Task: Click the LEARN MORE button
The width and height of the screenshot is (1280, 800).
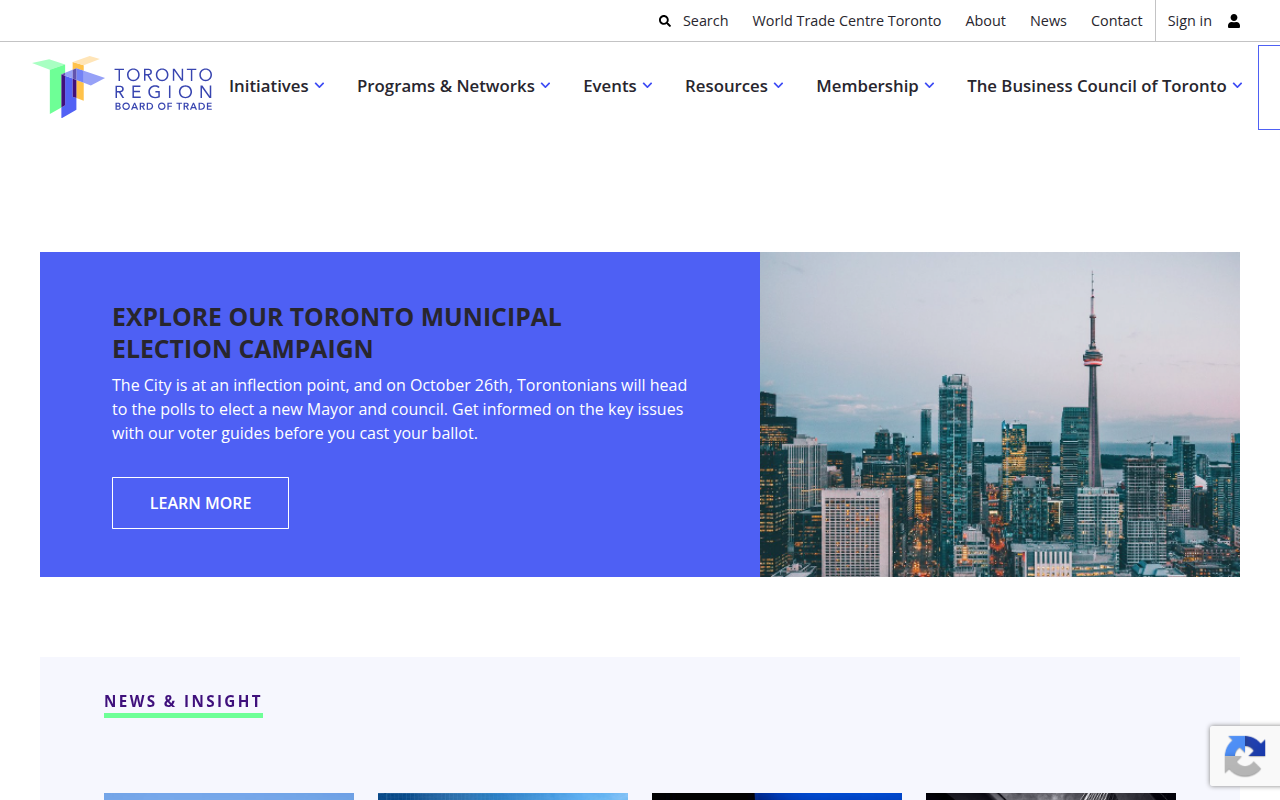Action: click(x=200, y=503)
